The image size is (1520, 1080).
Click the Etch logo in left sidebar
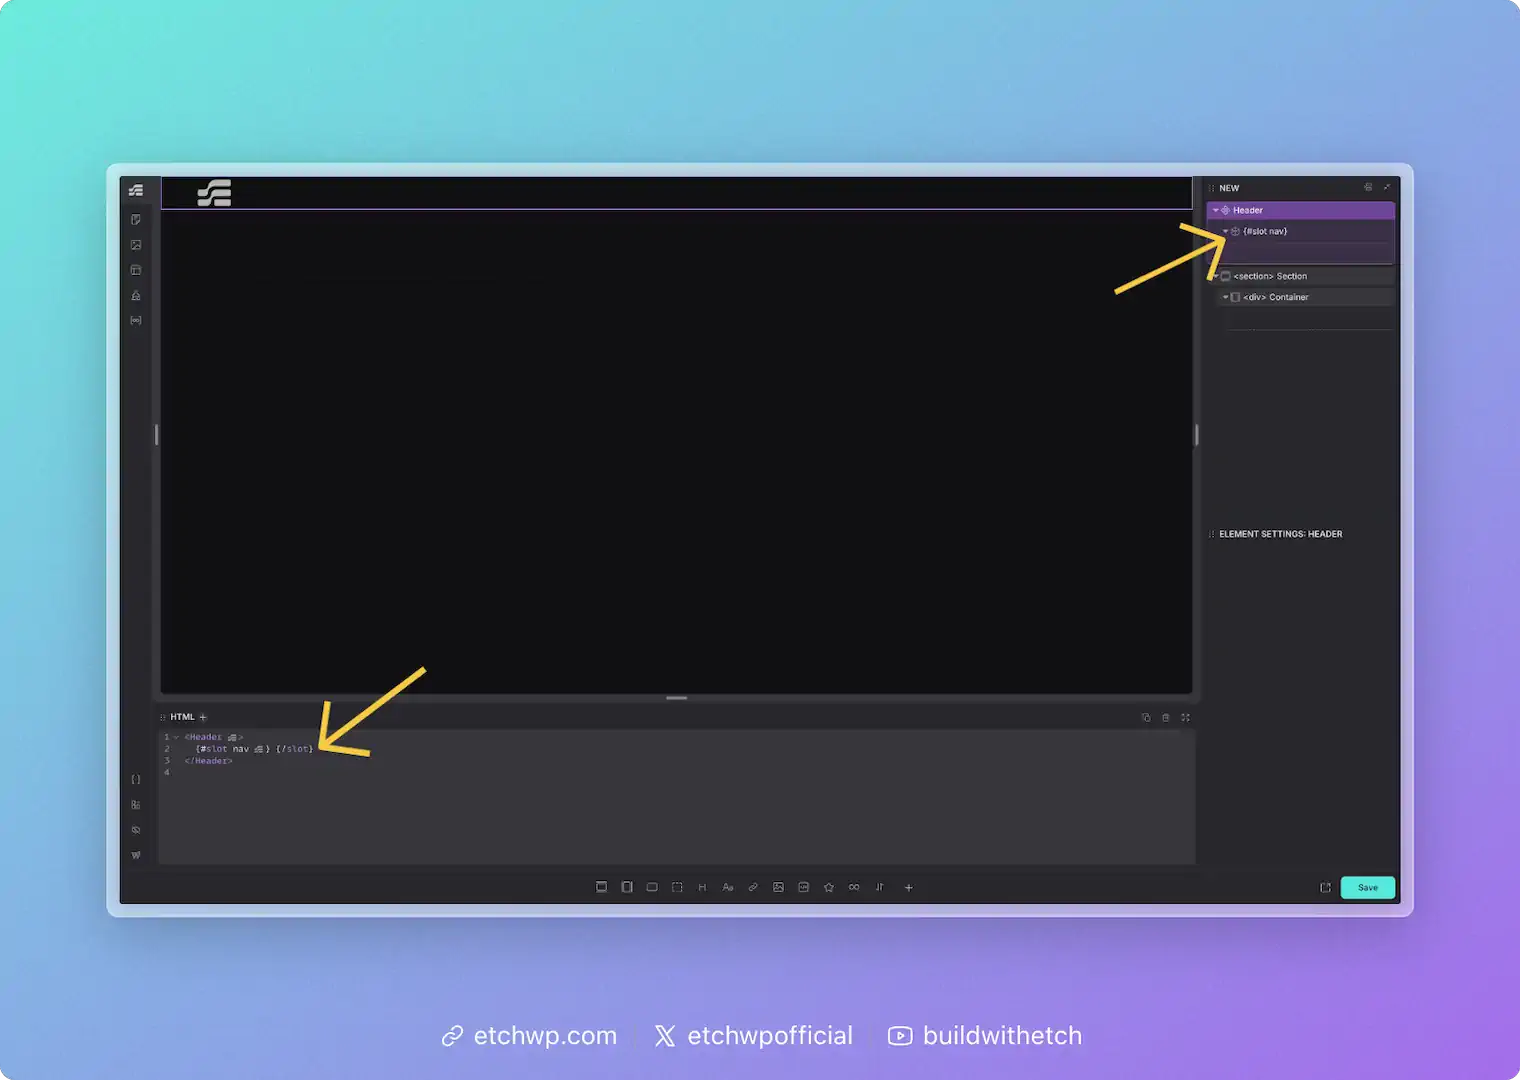coord(136,190)
